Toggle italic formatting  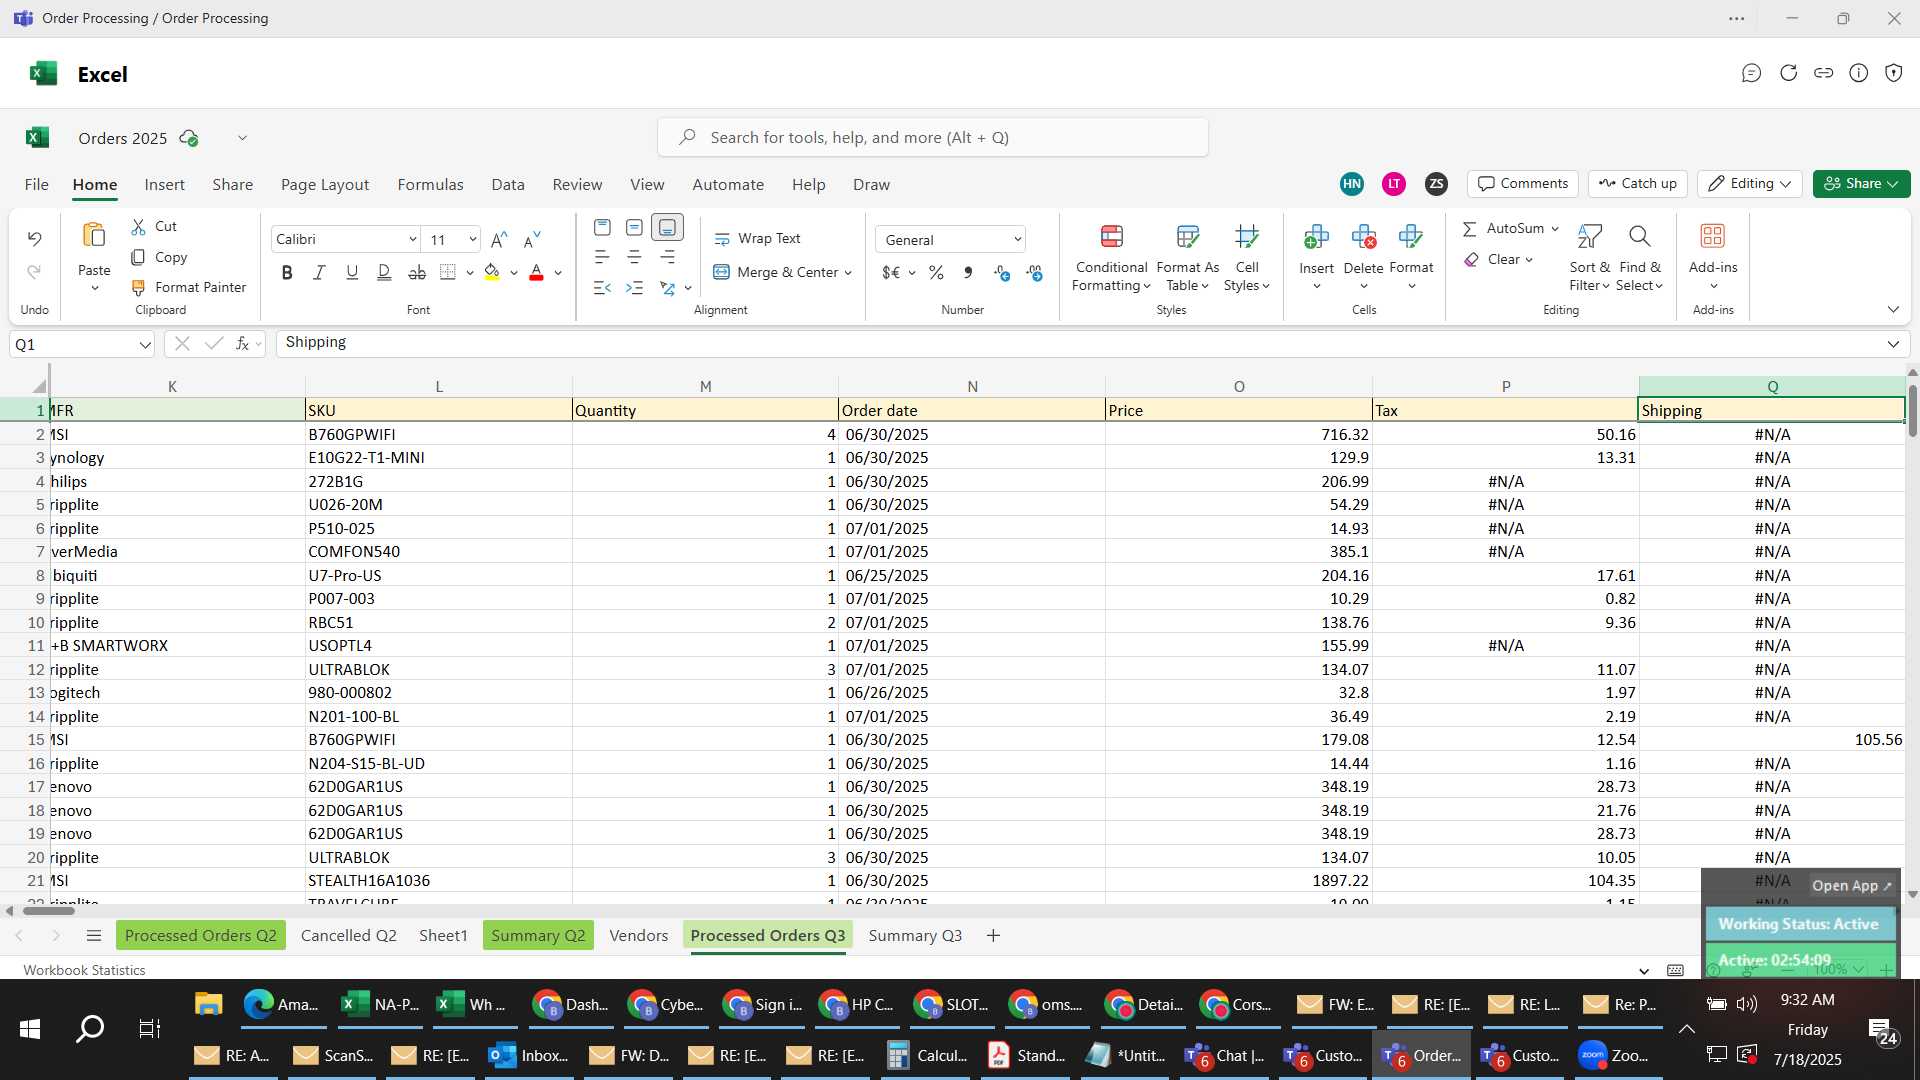[319, 272]
